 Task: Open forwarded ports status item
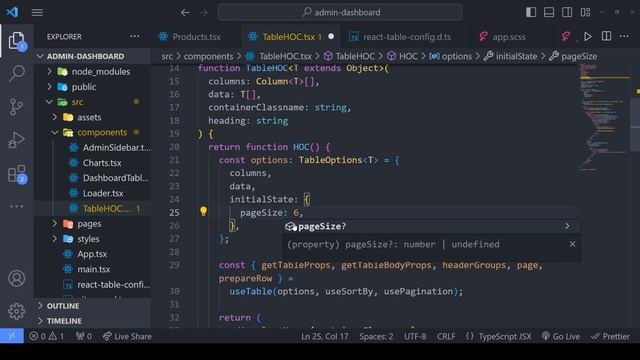tap(84, 336)
